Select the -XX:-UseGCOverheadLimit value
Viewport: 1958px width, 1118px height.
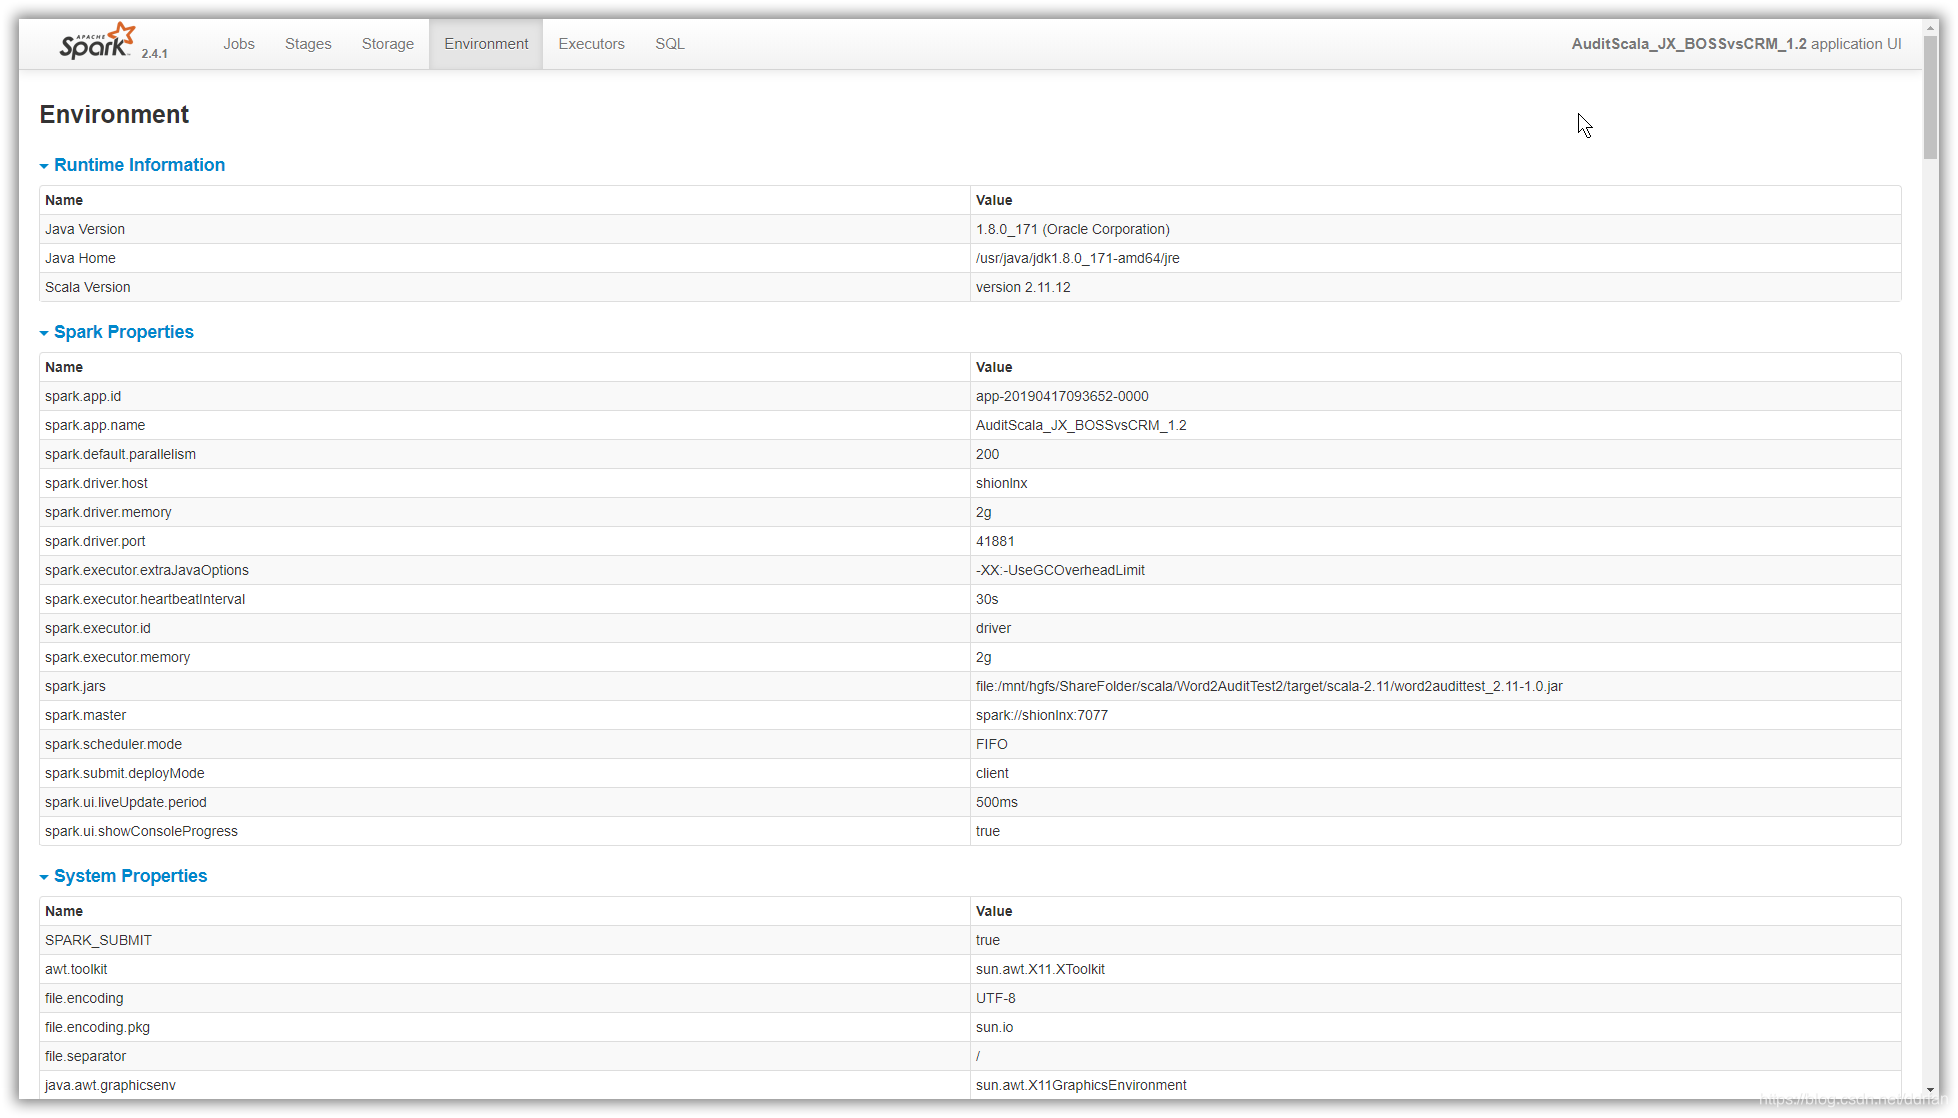pos(1060,570)
